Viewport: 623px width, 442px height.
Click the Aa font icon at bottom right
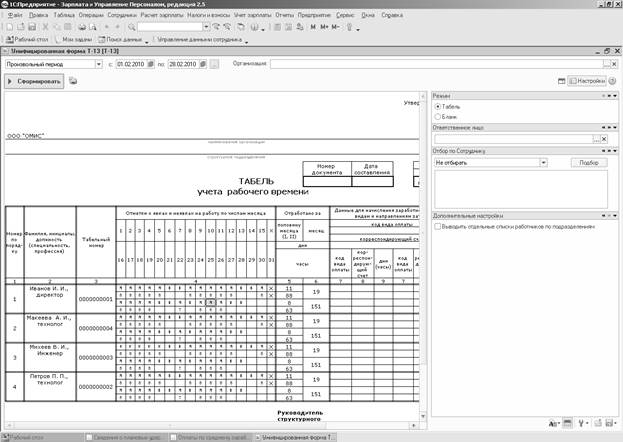[x=554, y=423]
